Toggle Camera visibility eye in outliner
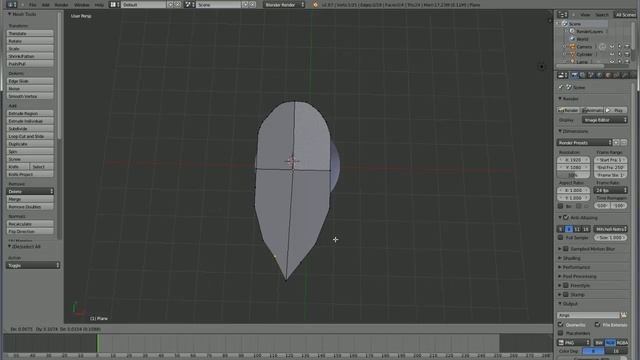This screenshot has width=640, height=360. tap(612, 47)
